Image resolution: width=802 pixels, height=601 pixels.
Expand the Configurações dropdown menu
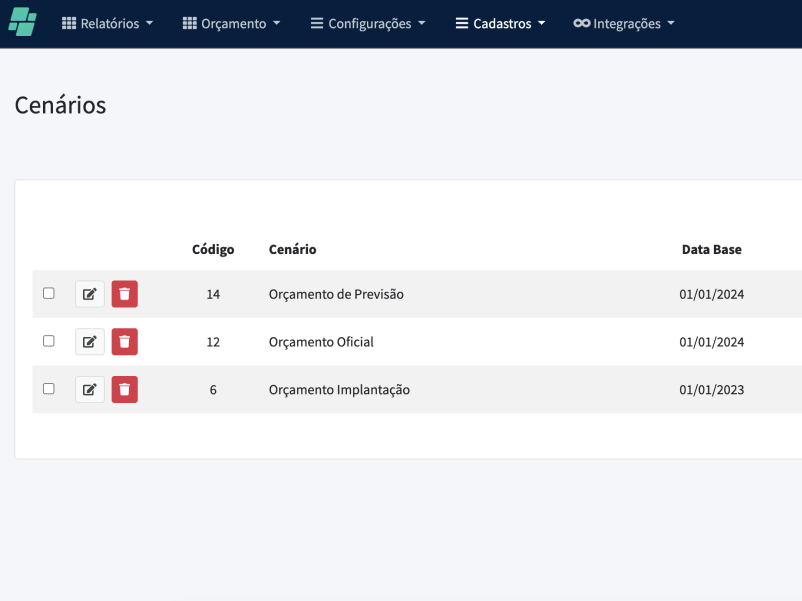[x=368, y=23]
